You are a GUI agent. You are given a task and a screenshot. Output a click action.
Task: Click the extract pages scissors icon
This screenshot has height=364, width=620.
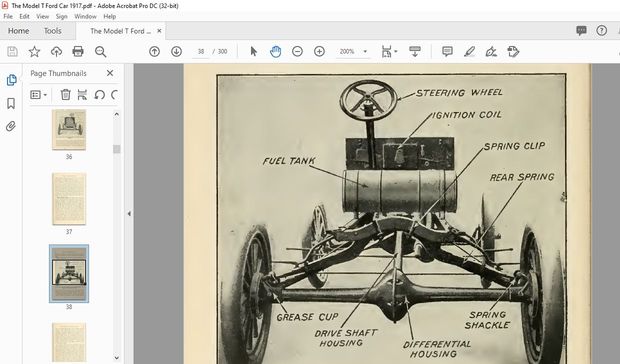tap(82, 94)
